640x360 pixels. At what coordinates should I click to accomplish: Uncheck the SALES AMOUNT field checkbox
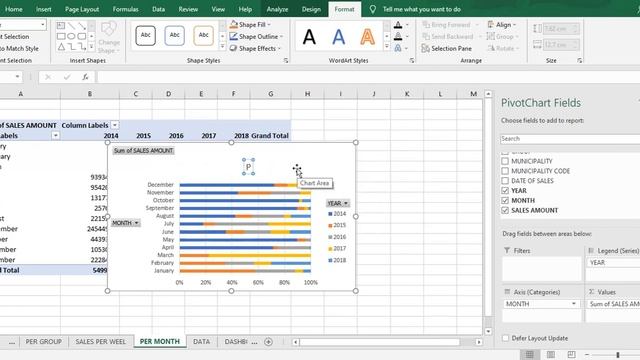pos(505,210)
